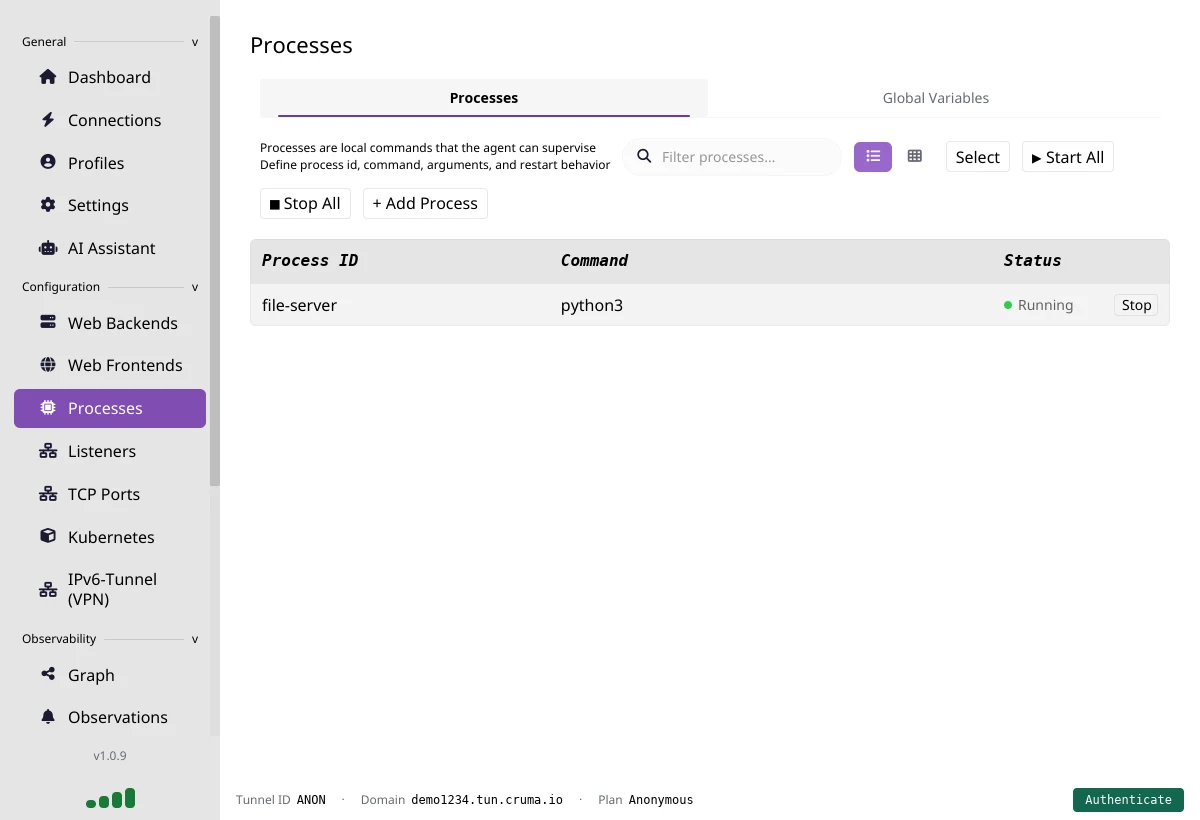Click the Graph share-nodes icon

coord(48,674)
